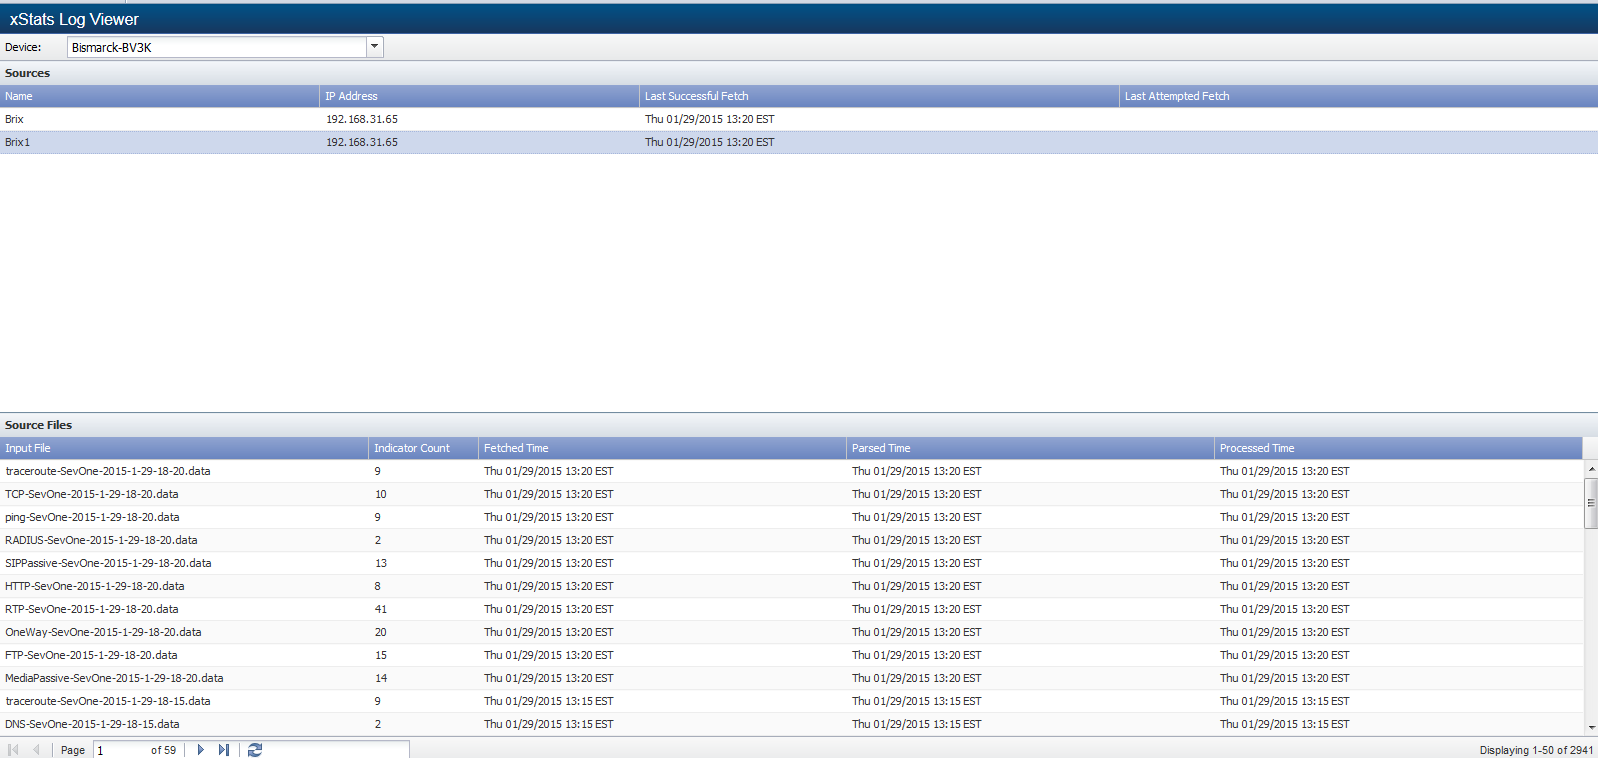Screen dimensions: 1598x758
Task: Go to the next page
Action: tap(200, 750)
